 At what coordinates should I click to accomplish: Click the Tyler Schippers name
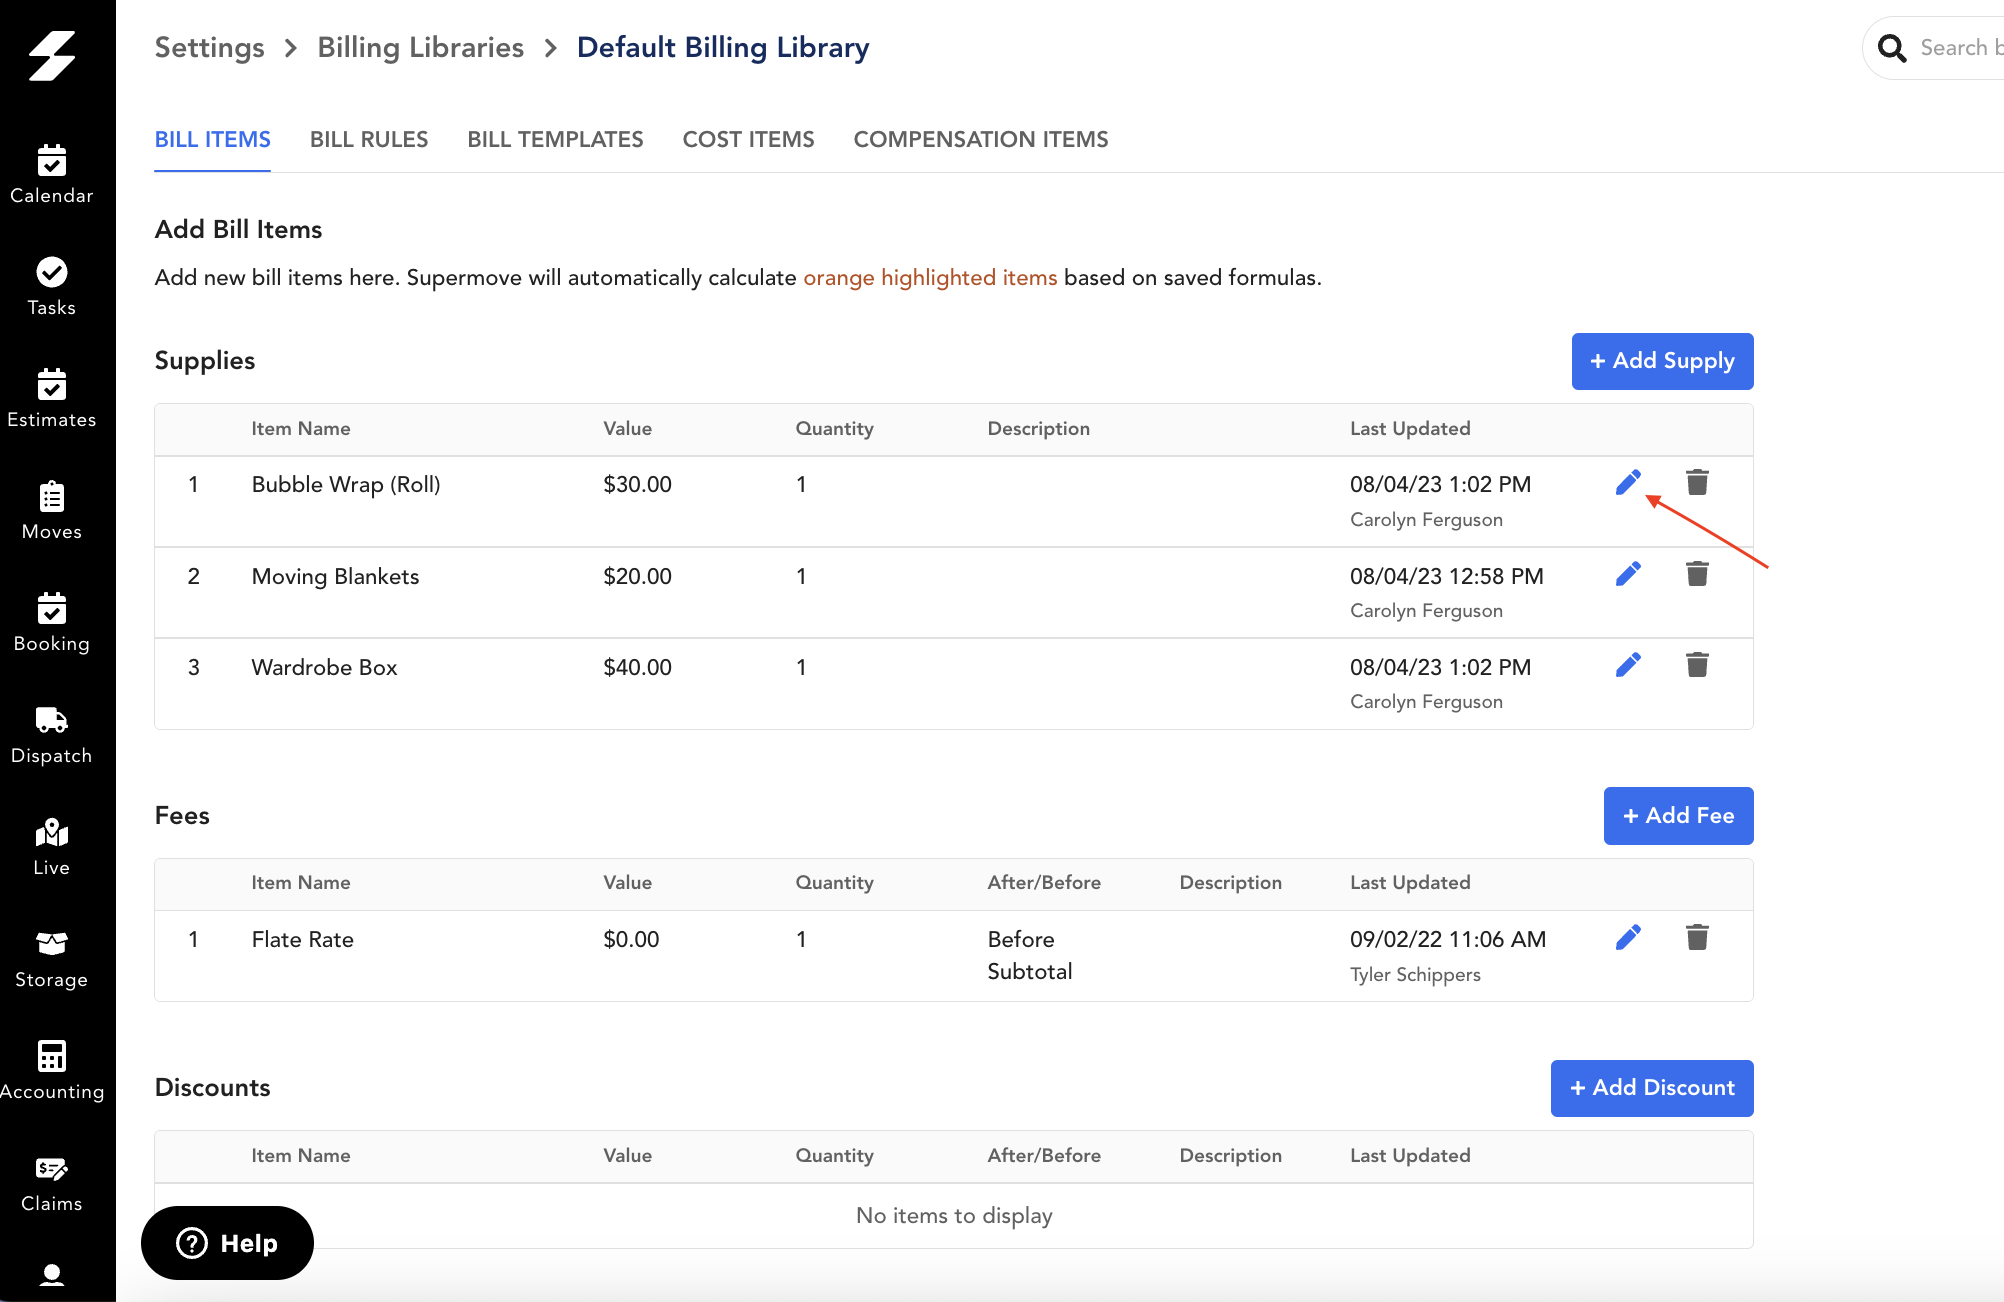click(1415, 974)
